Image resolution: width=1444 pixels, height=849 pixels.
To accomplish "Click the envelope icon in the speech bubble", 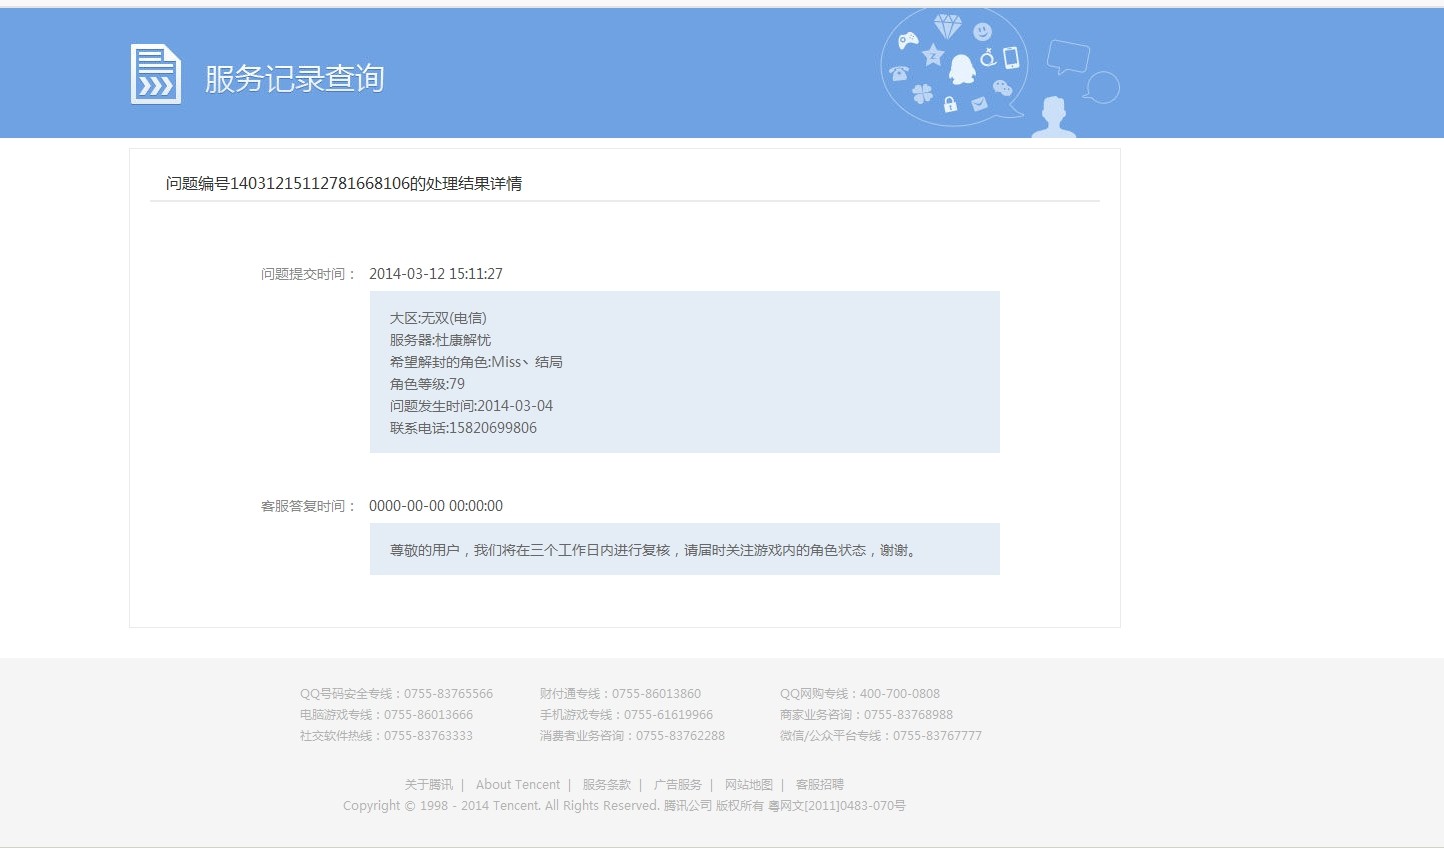I will pos(978,104).
